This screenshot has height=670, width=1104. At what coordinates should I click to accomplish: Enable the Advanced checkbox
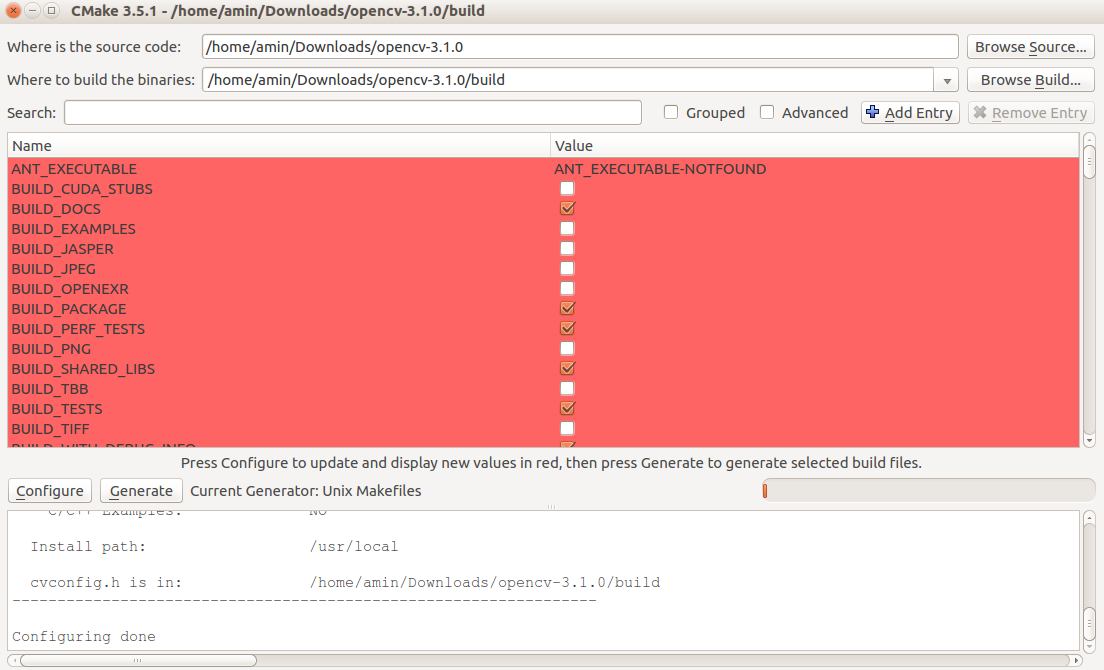(x=767, y=113)
